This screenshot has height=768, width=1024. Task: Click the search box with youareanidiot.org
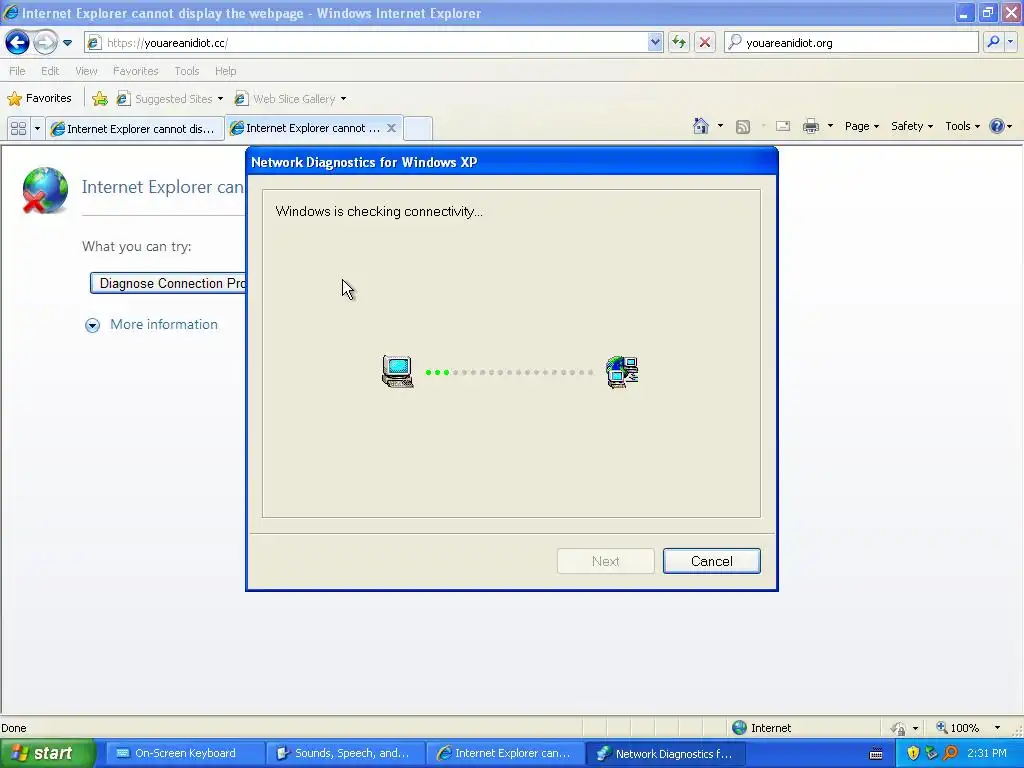pos(851,43)
